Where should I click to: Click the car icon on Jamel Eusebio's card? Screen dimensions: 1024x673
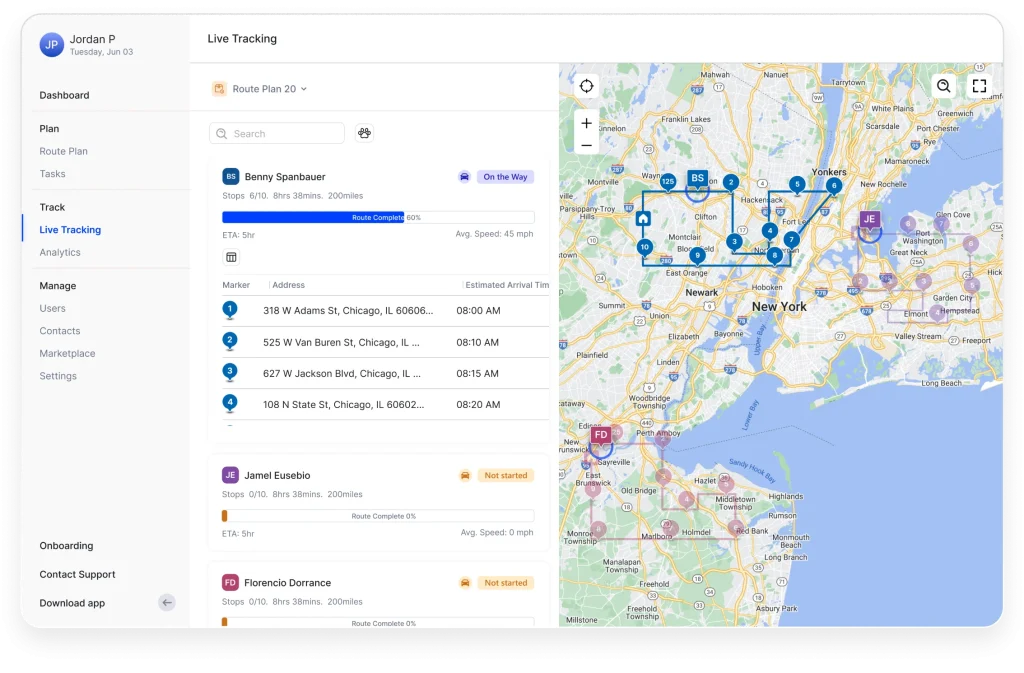point(465,475)
